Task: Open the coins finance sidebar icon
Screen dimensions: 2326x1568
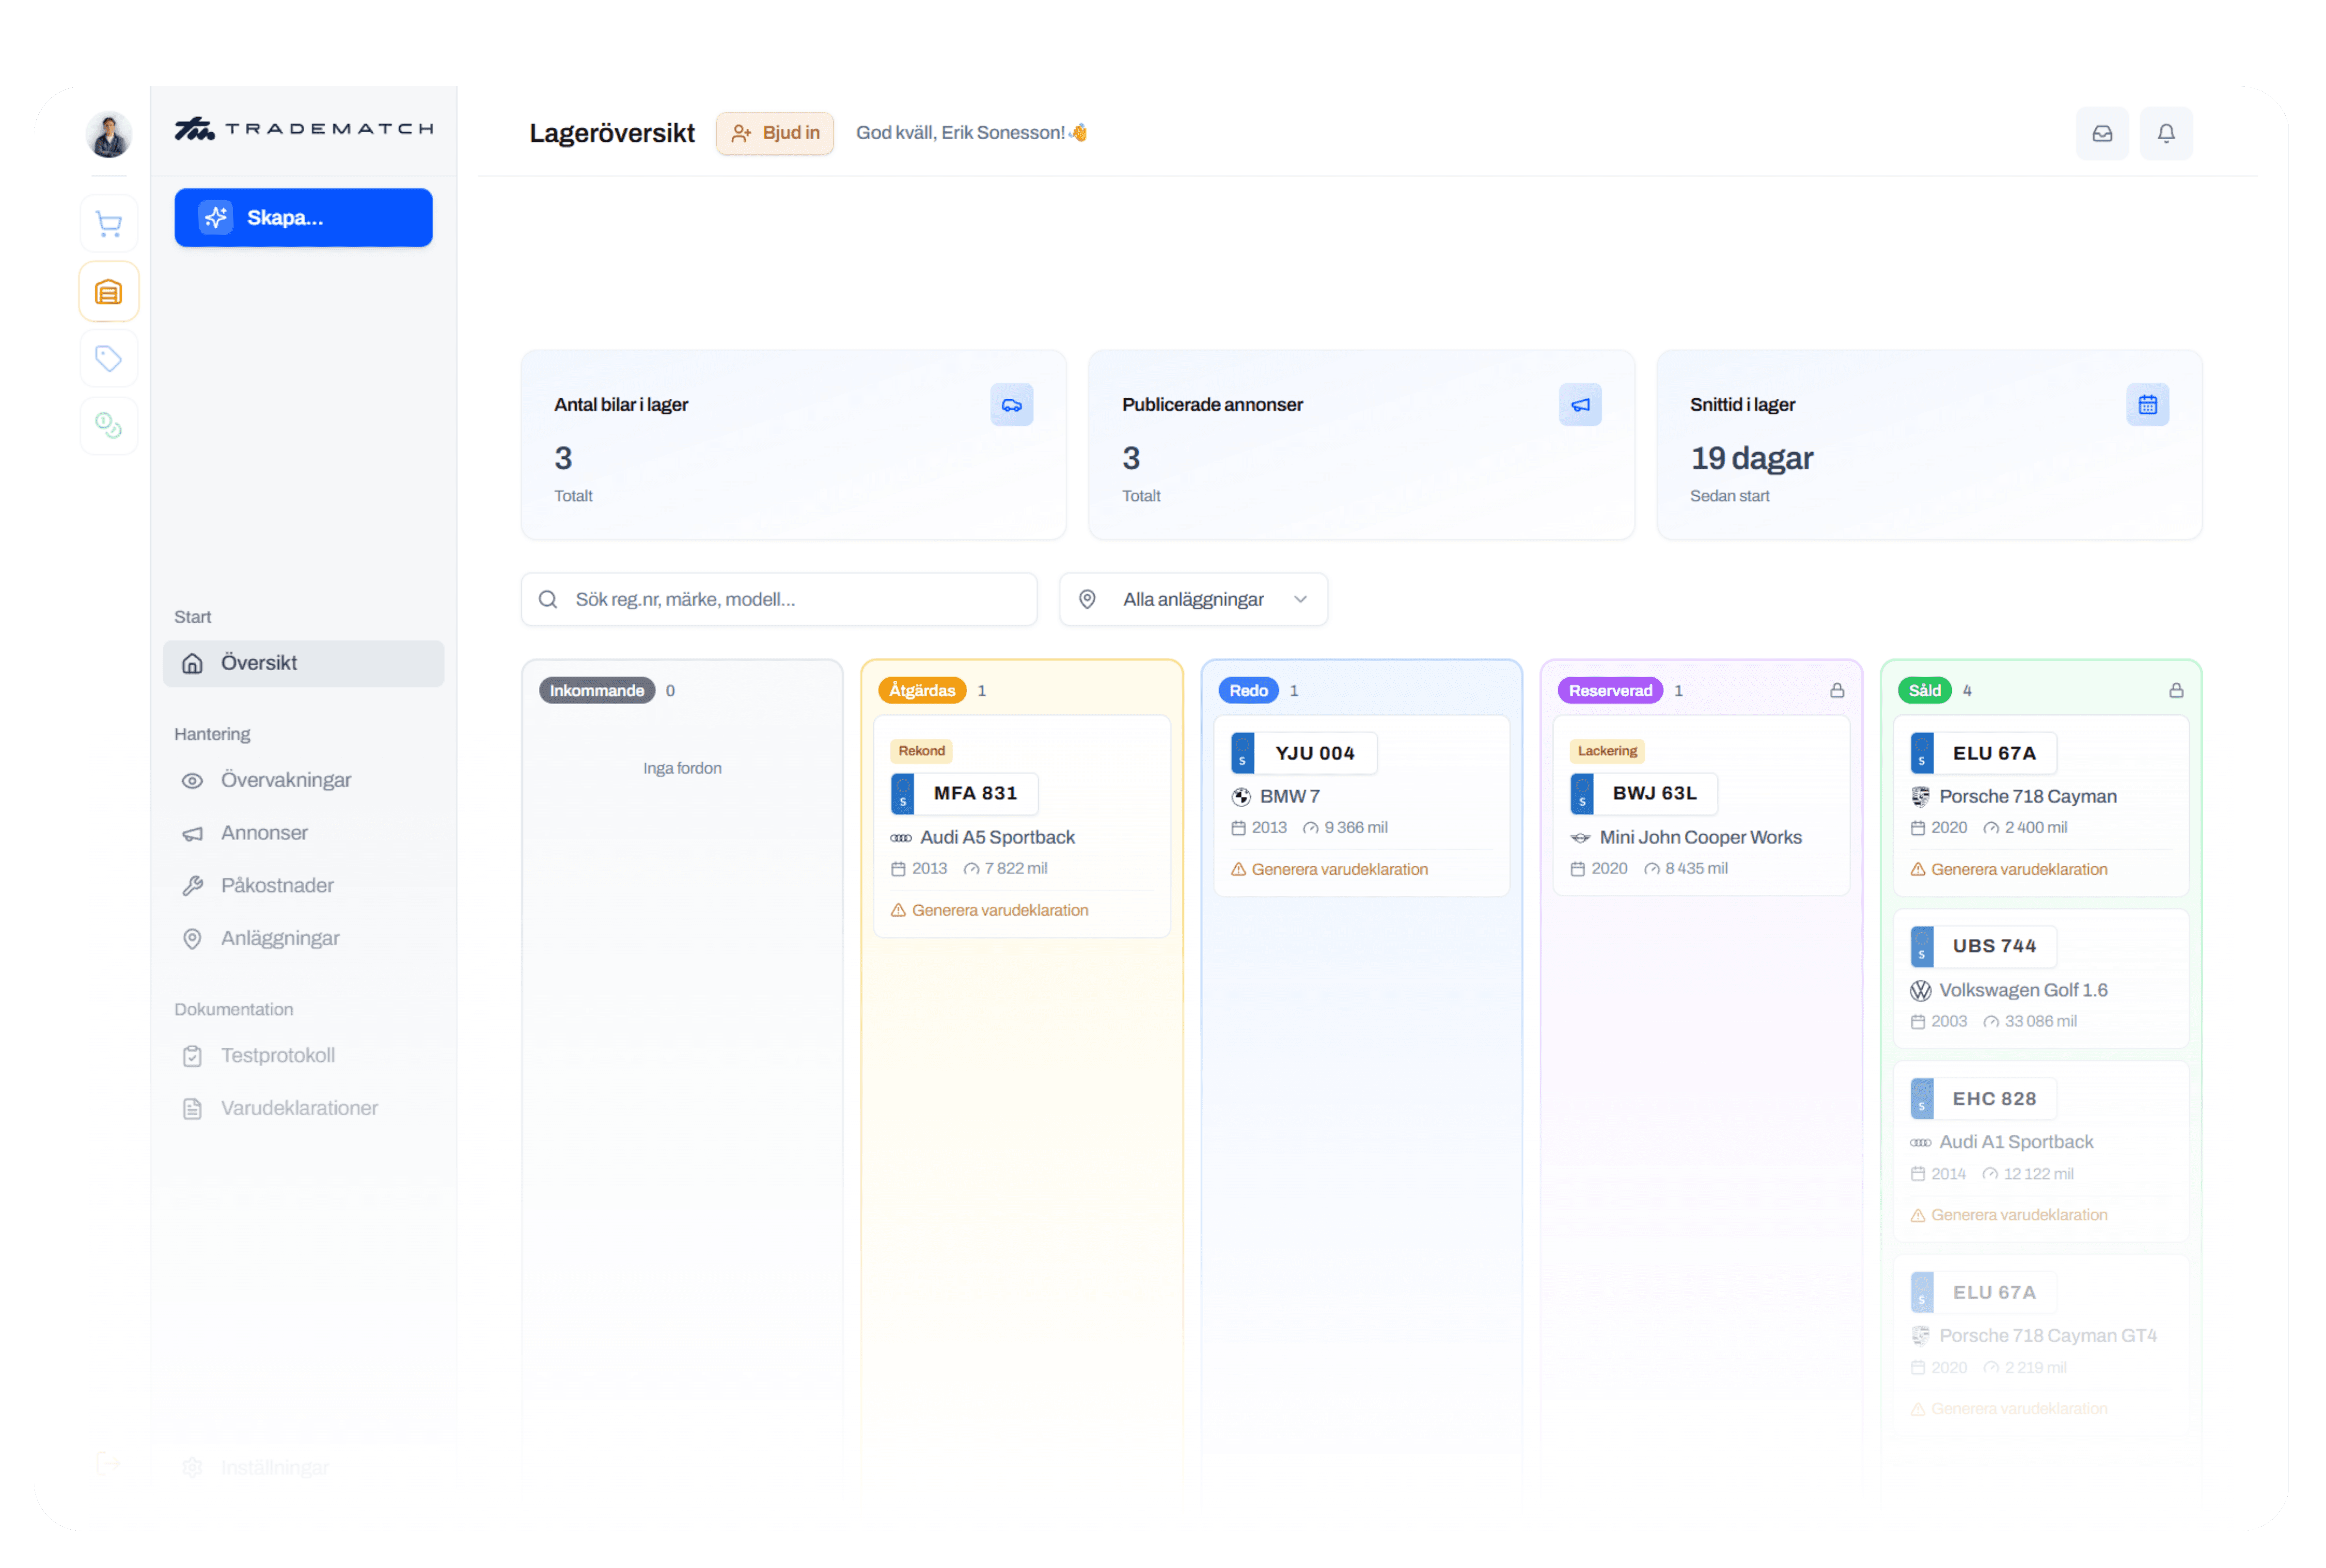Action: click(108, 426)
